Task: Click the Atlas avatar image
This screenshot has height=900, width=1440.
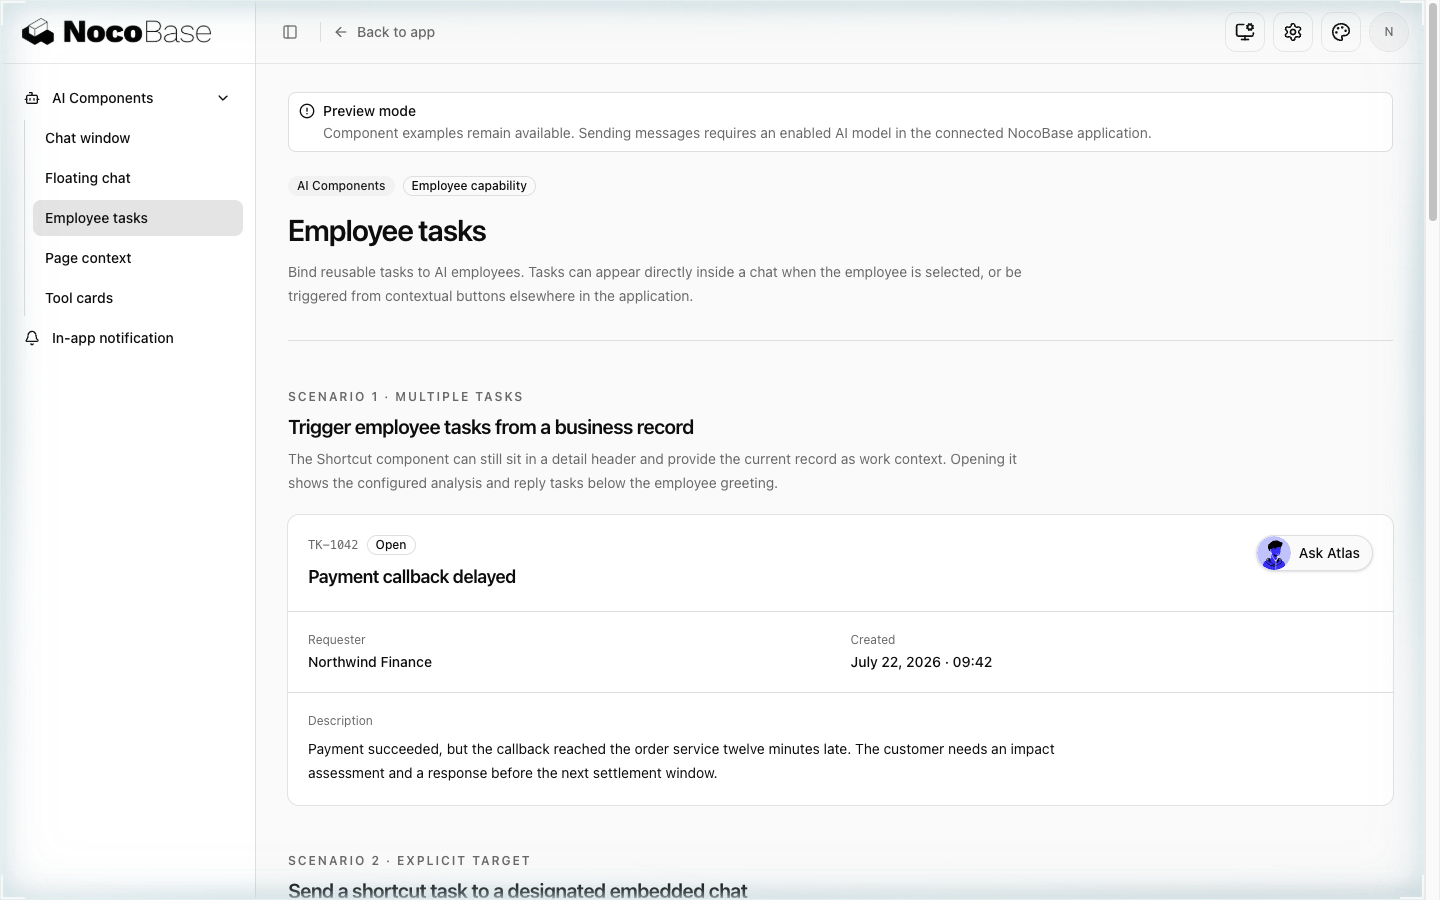Action: point(1274,553)
